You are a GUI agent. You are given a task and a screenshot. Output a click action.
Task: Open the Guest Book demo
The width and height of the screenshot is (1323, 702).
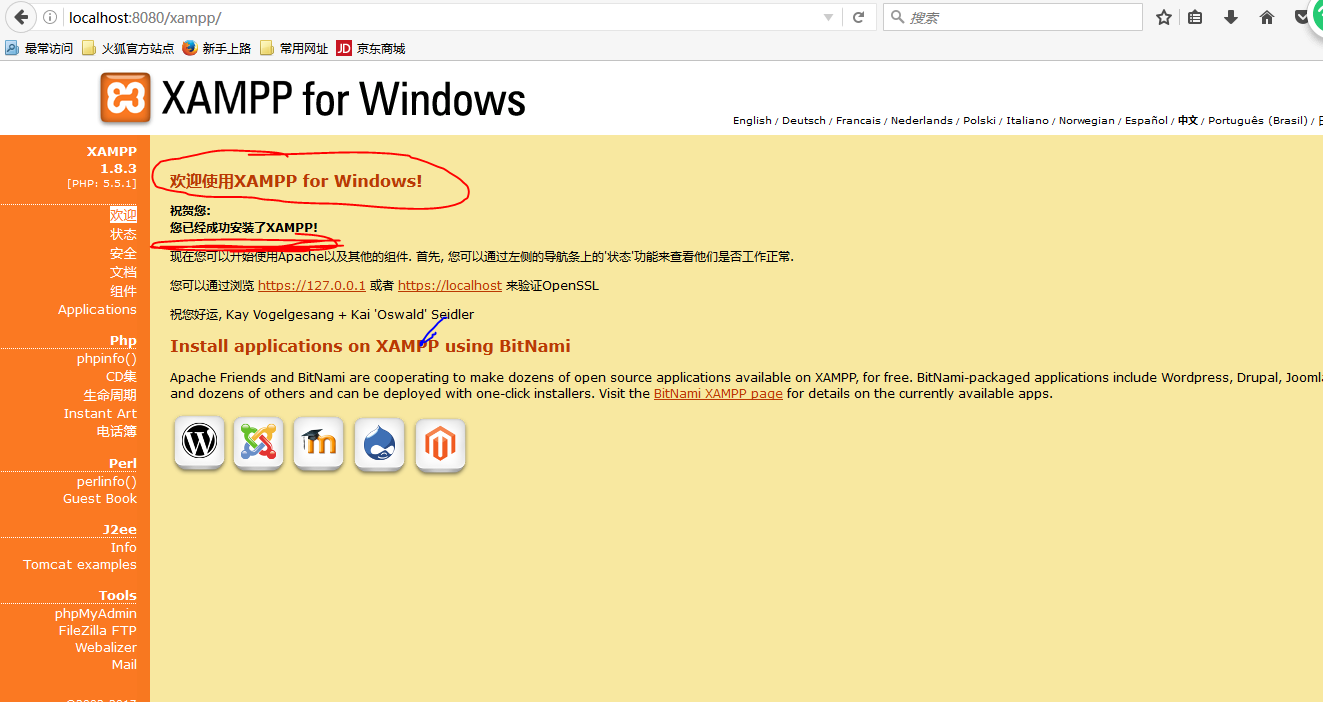point(100,499)
